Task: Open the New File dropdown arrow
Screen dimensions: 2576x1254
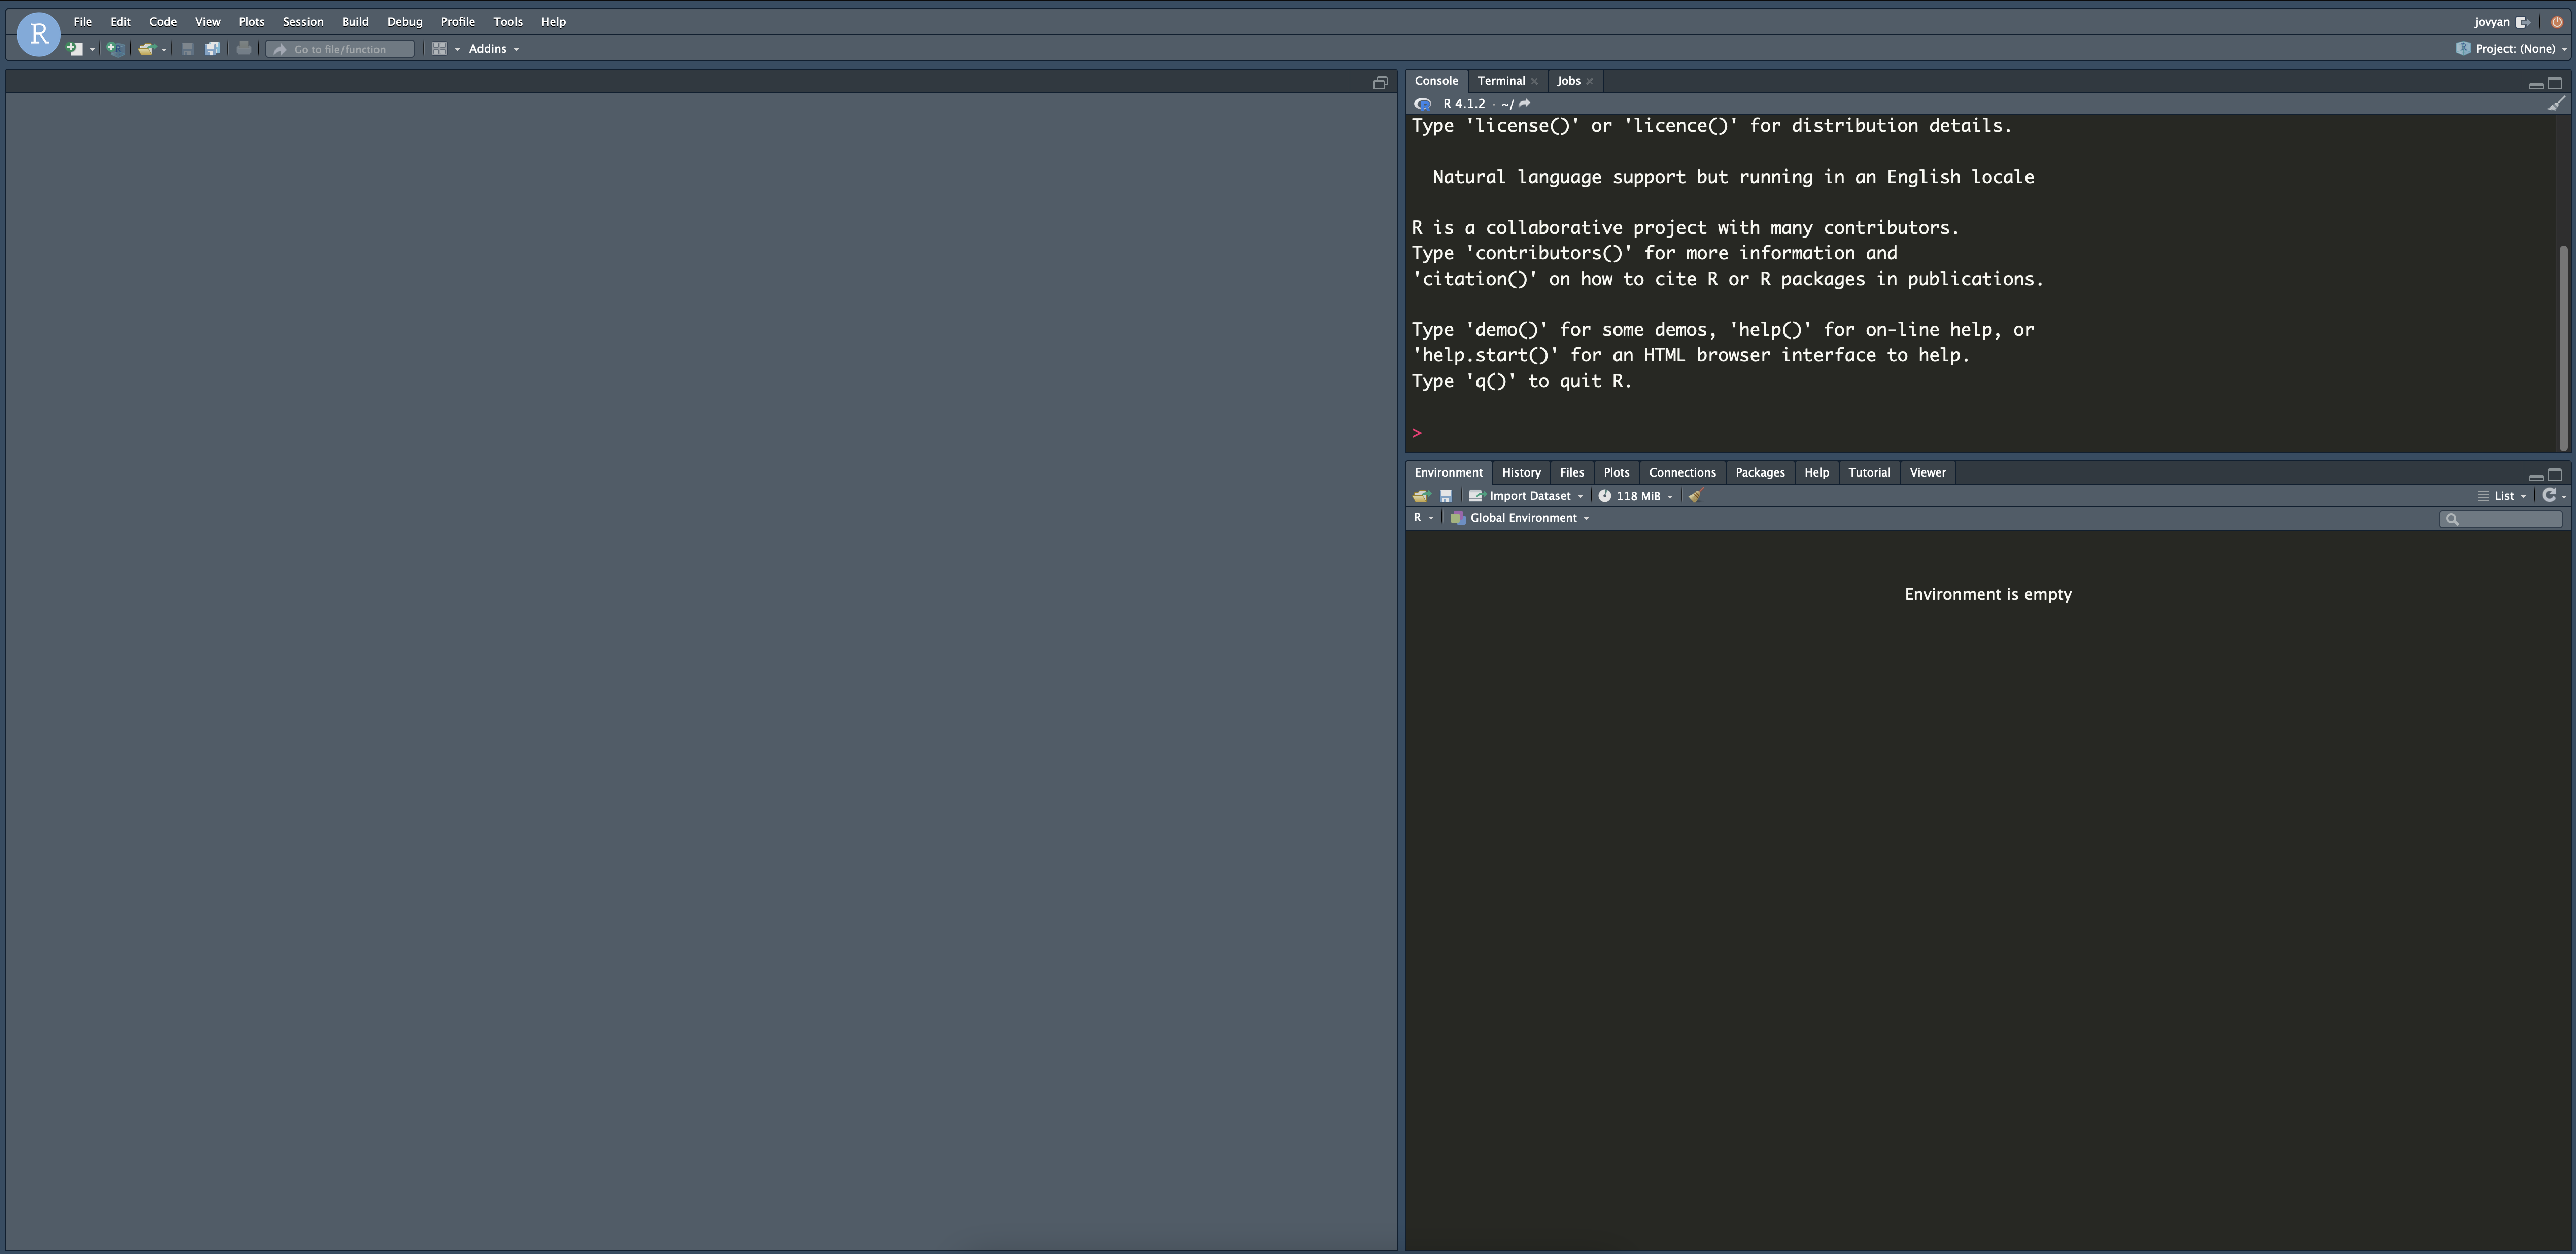Action: pos(92,49)
